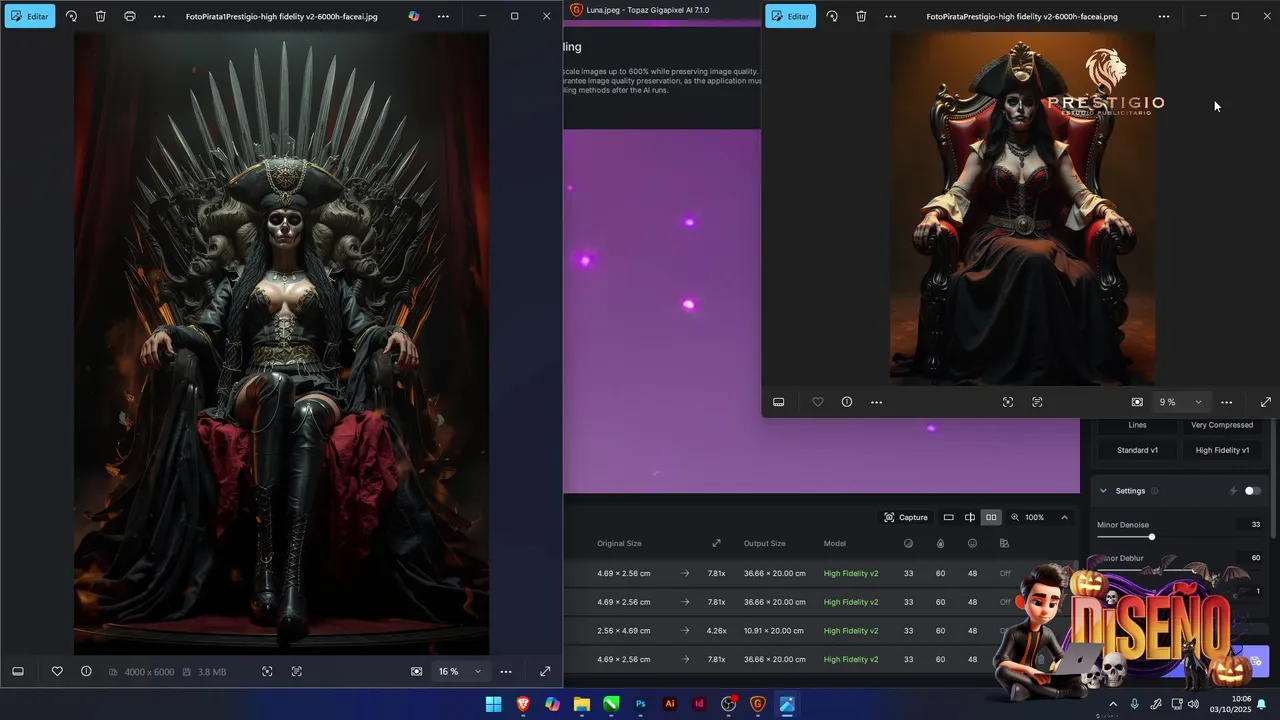Screen dimensions: 1280x720
Task: Print the image from left Photos window
Action: 130,16
